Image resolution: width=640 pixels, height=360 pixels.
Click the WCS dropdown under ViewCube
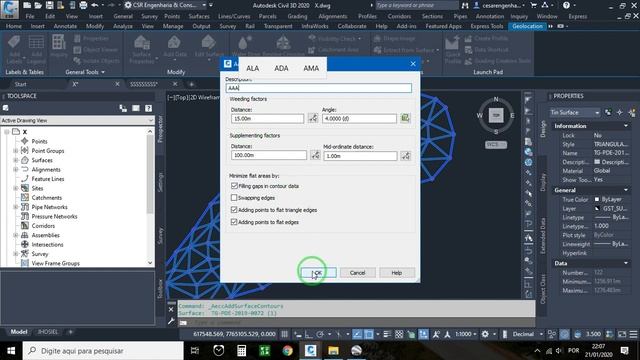496,144
